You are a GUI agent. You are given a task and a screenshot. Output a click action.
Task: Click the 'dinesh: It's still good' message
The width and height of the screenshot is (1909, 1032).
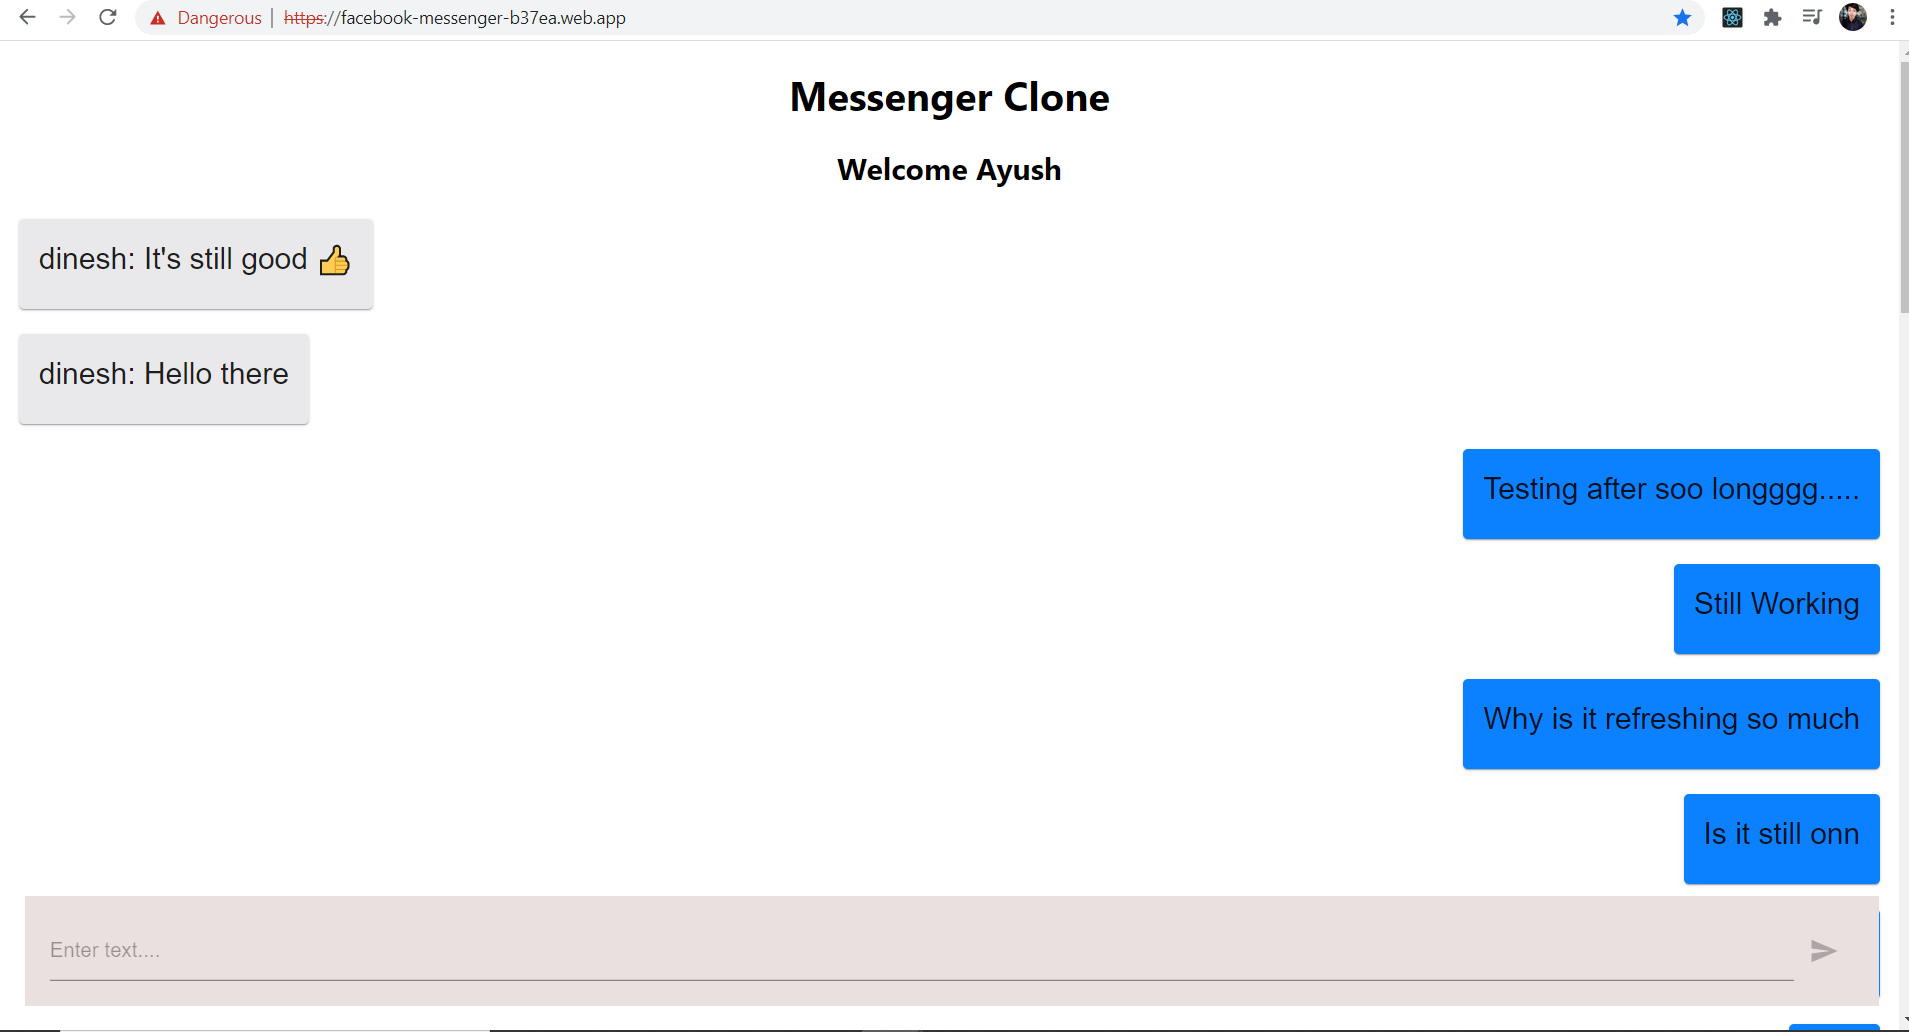196,264
